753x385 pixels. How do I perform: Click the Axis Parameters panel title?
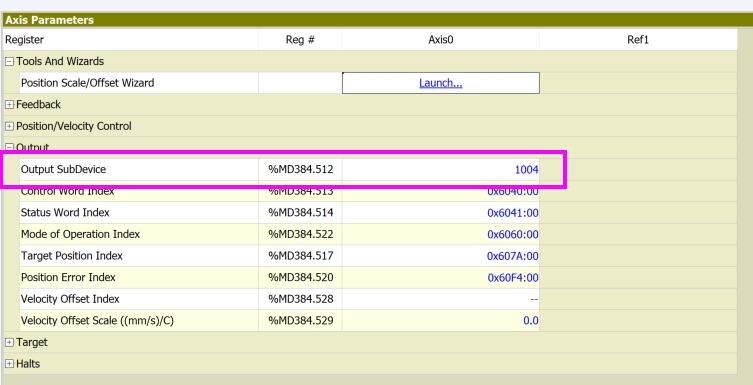point(49,20)
